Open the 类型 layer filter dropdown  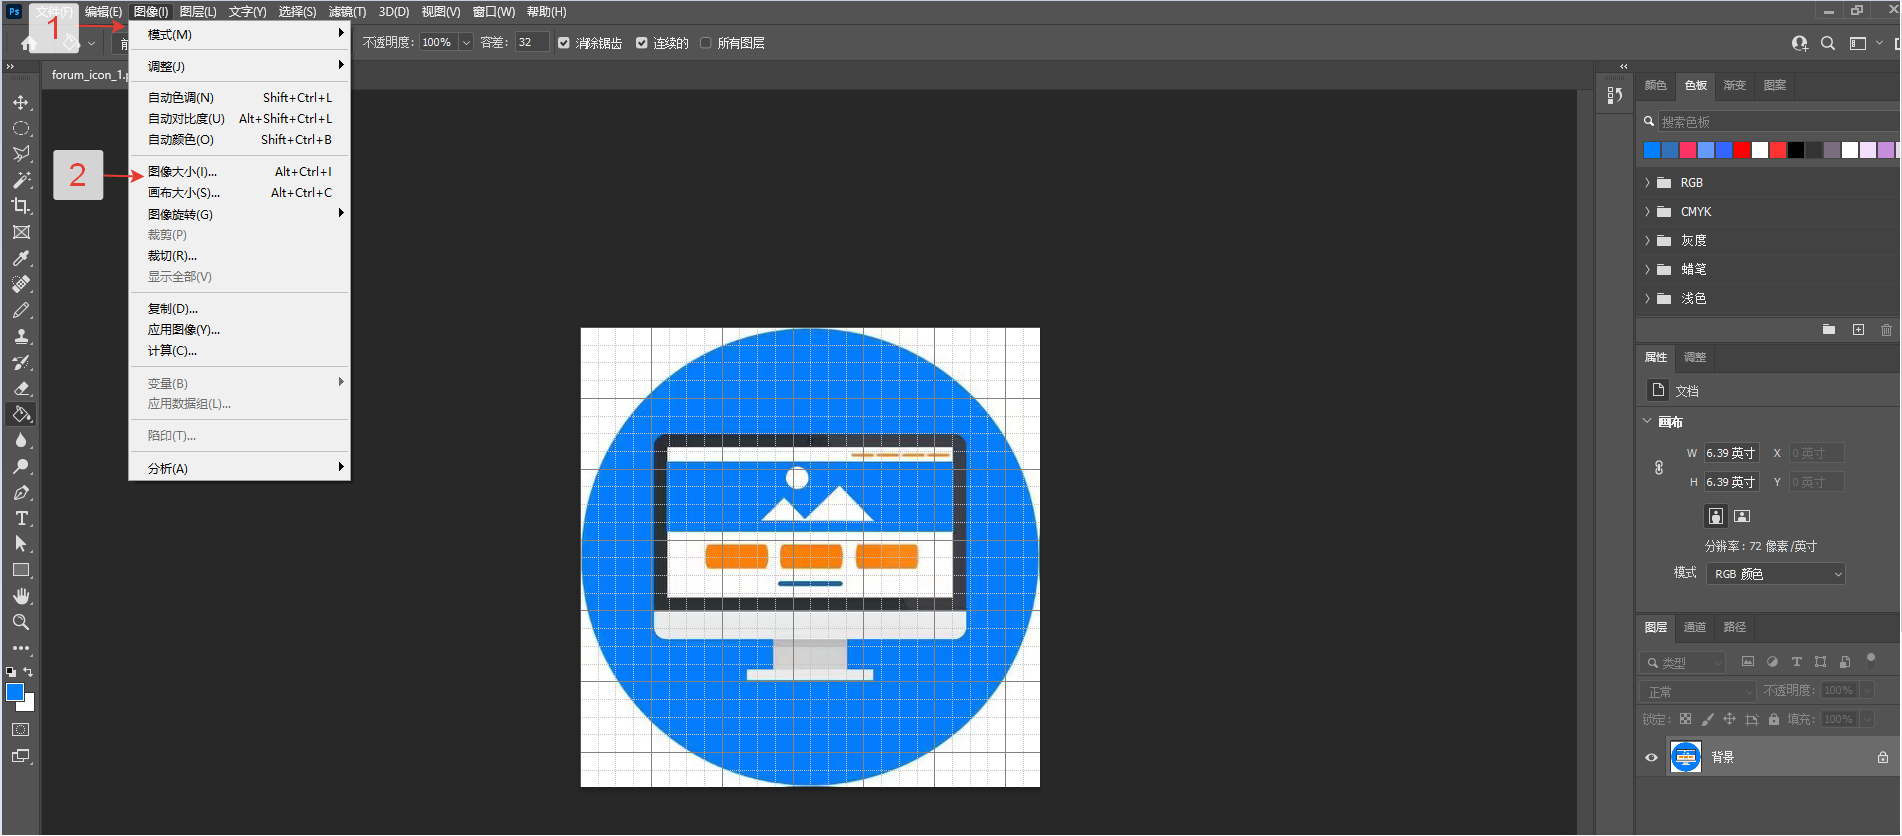click(x=1683, y=663)
